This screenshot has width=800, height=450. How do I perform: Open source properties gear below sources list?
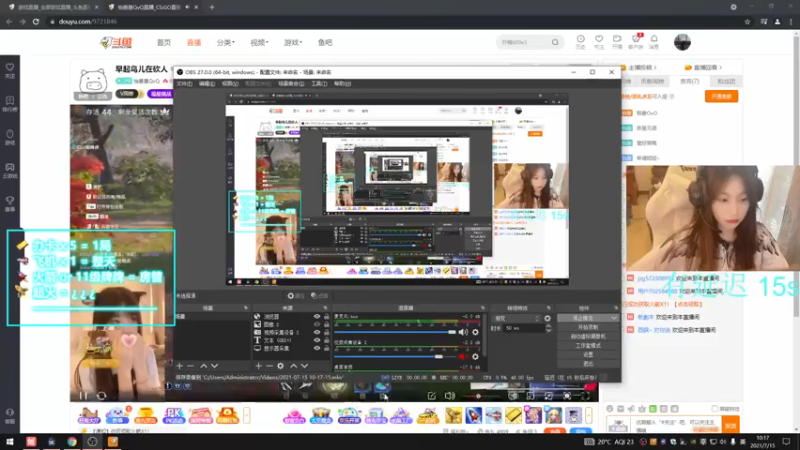(x=281, y=366)
